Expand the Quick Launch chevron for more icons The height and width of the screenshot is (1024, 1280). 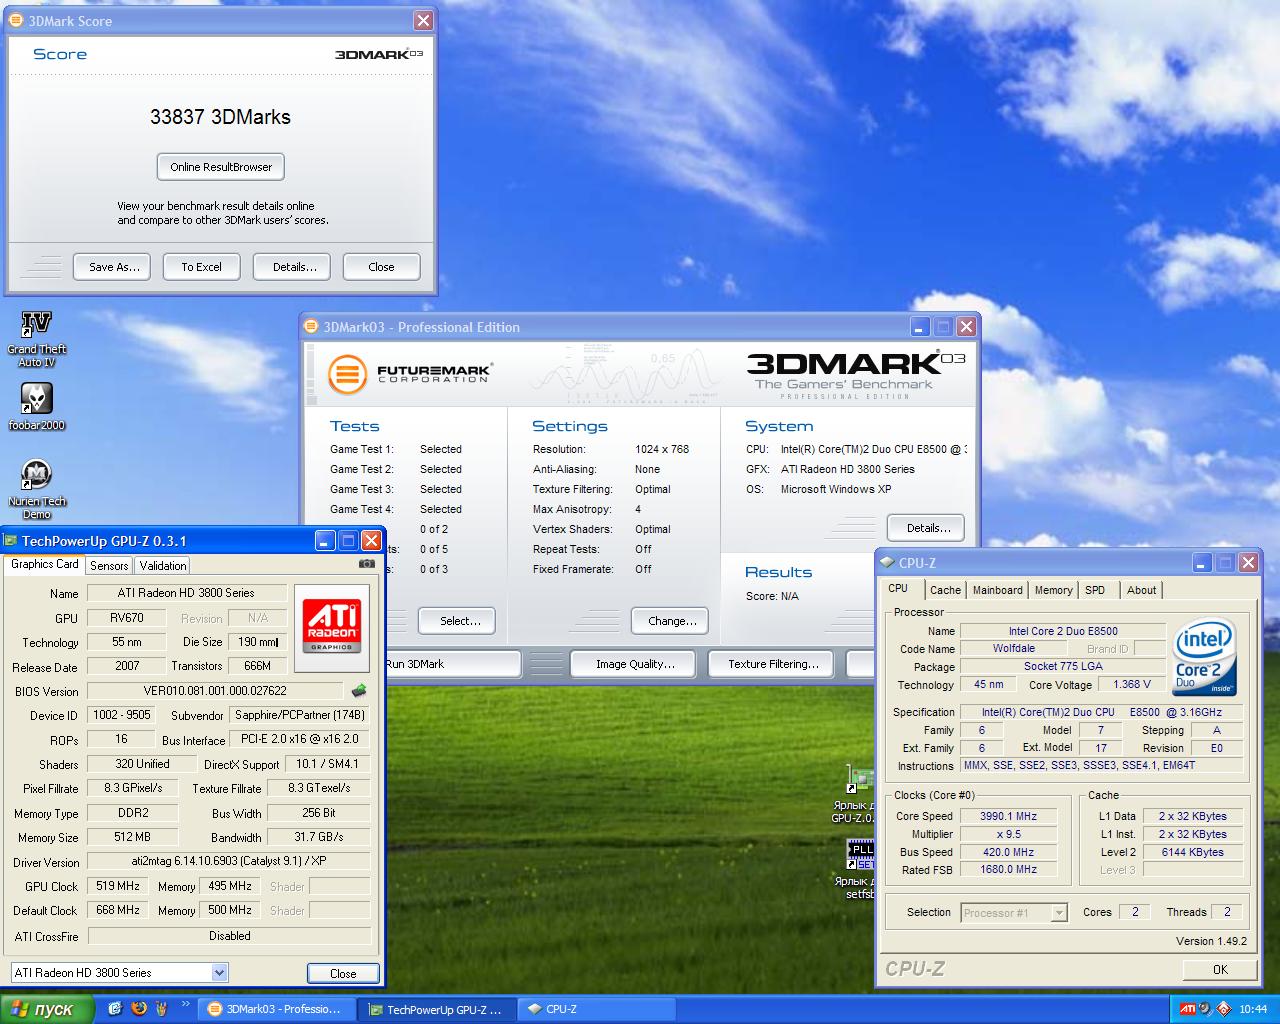click(185, 1005)
